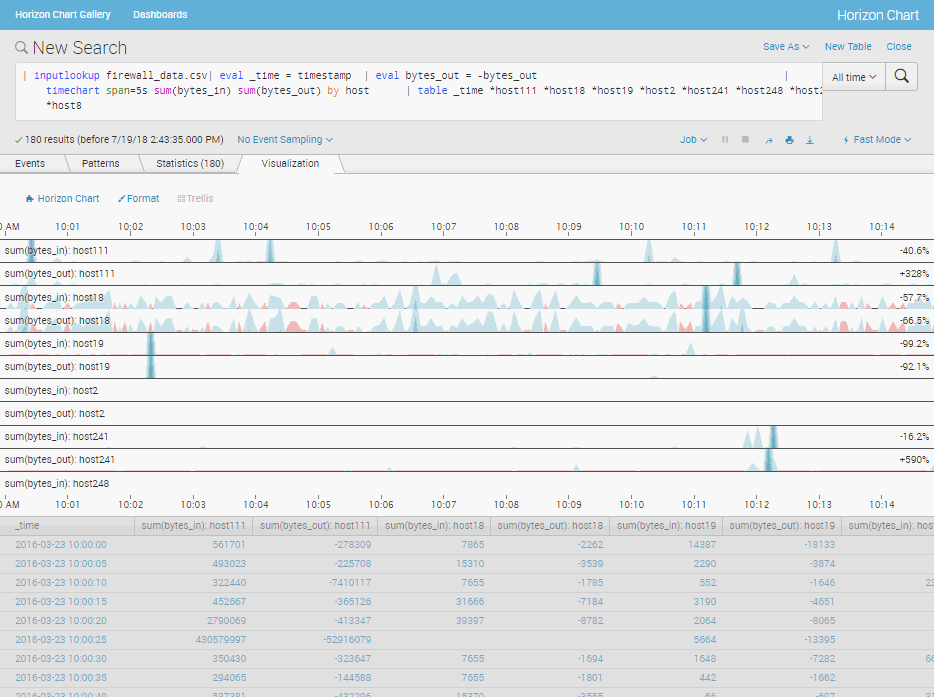The image size is (934, 697).
Task: Click the time cell 2016-03-23 10:00:15
Action: pos(61,602)
